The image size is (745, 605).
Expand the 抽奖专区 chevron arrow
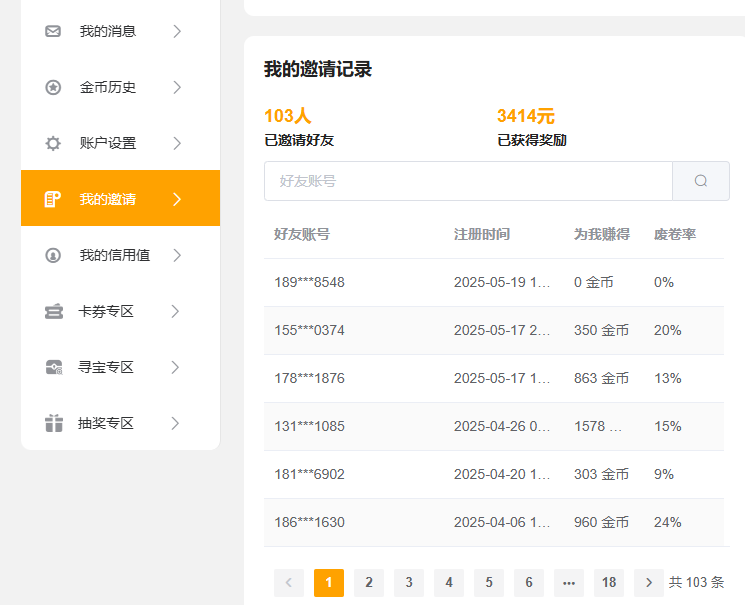pyautogui.click(x=175, y=423)
